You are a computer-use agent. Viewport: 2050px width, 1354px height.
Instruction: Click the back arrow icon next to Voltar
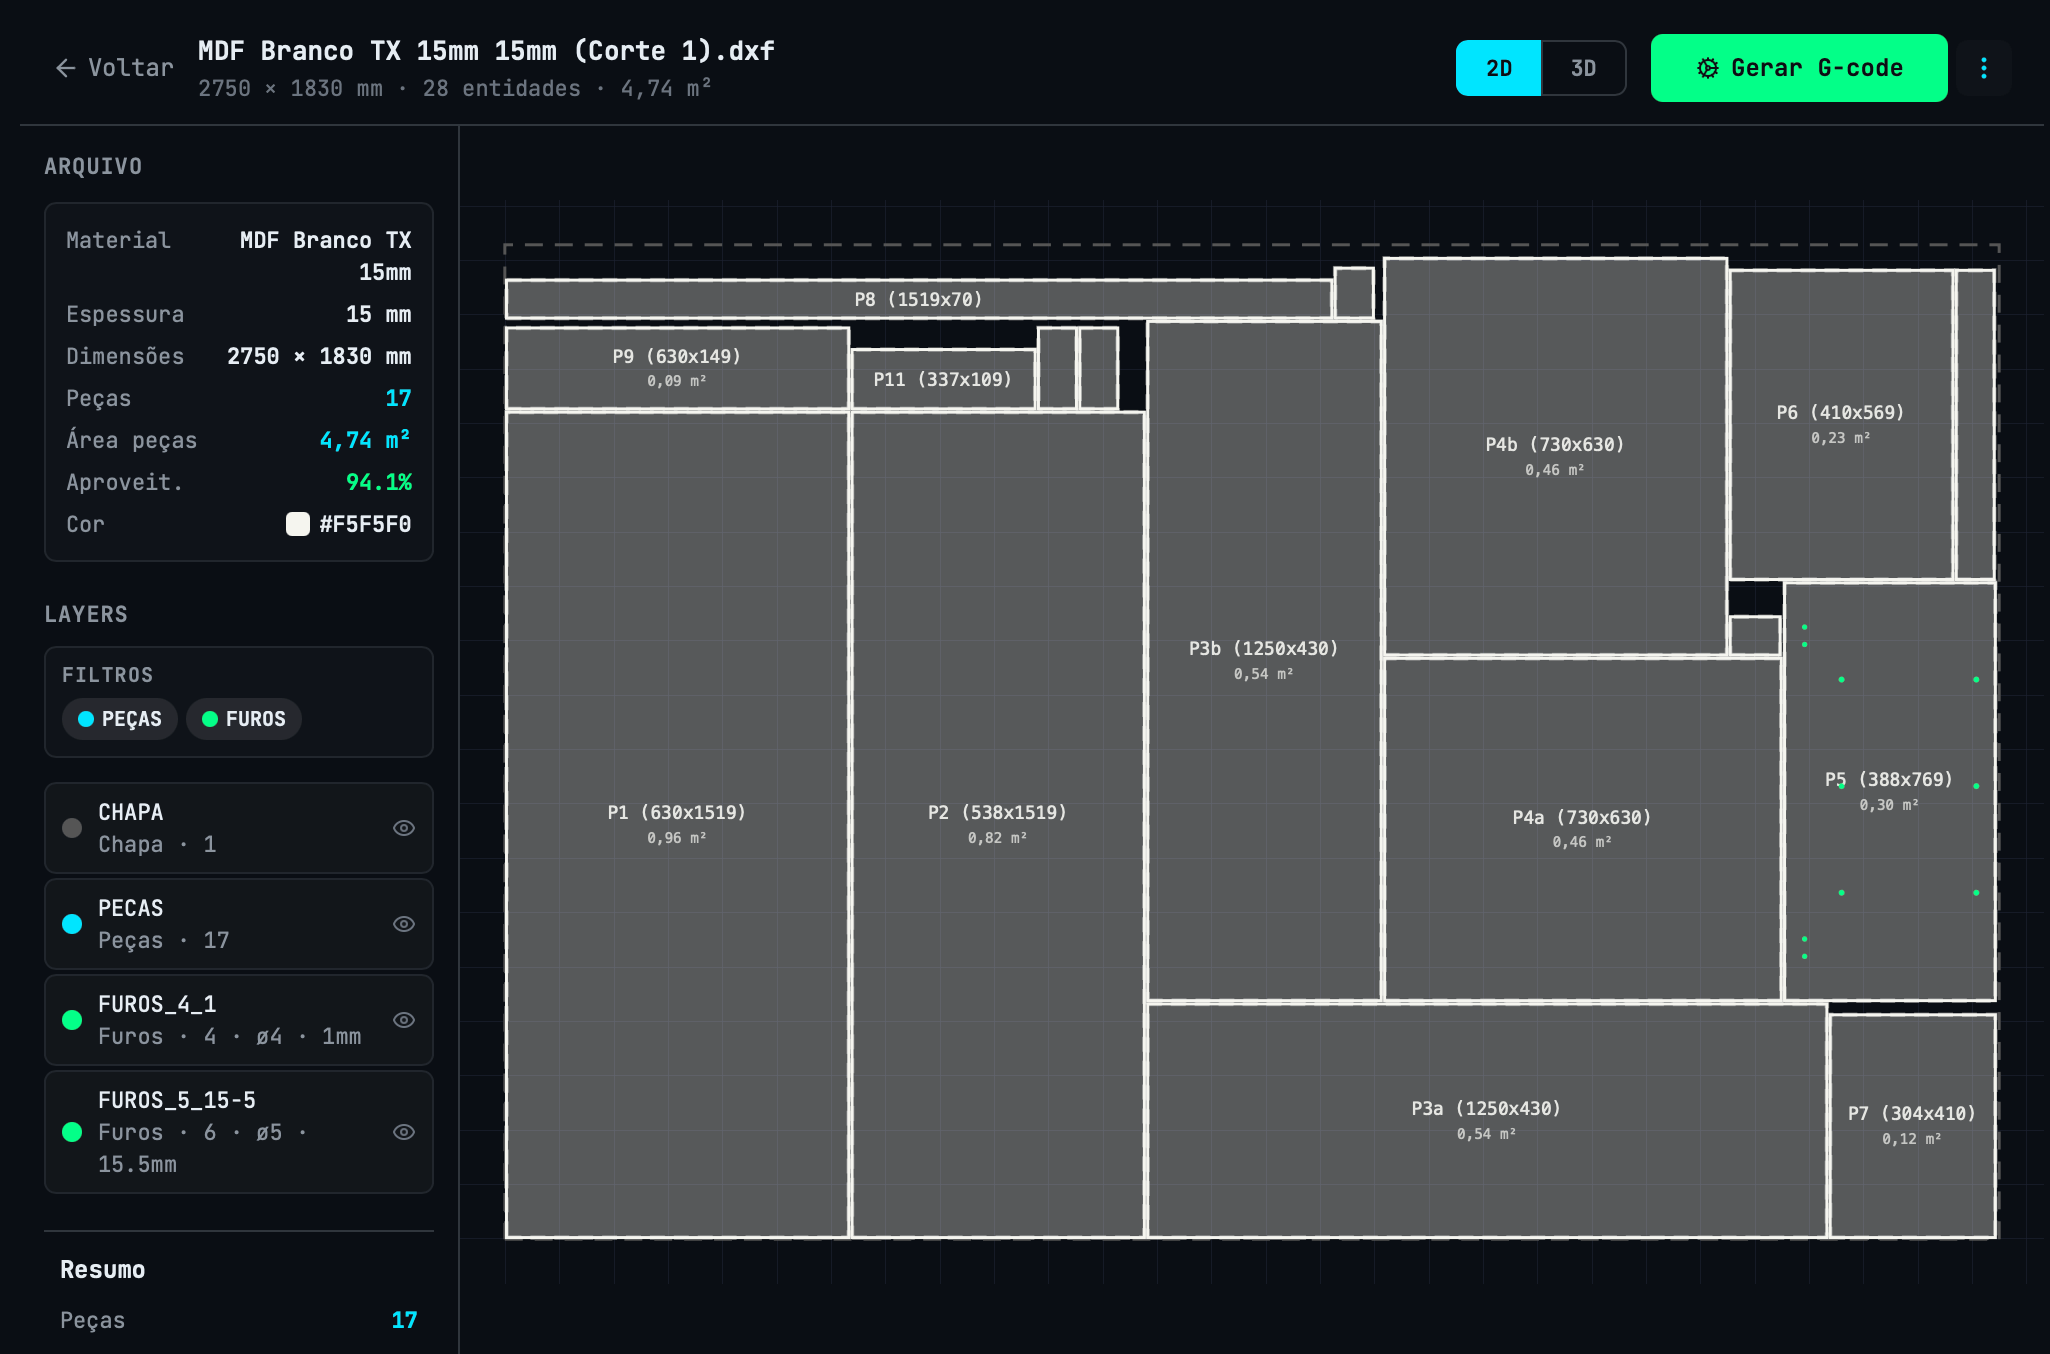coord(66,68)
